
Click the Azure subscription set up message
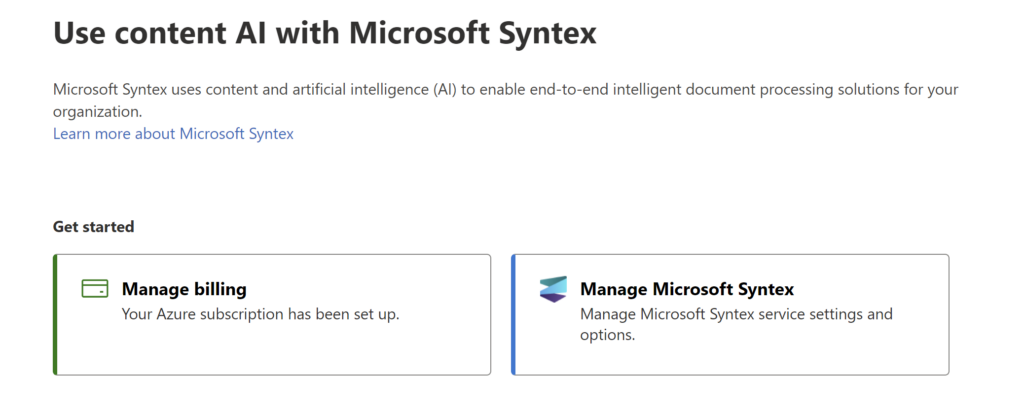click(x=261, y=314)
